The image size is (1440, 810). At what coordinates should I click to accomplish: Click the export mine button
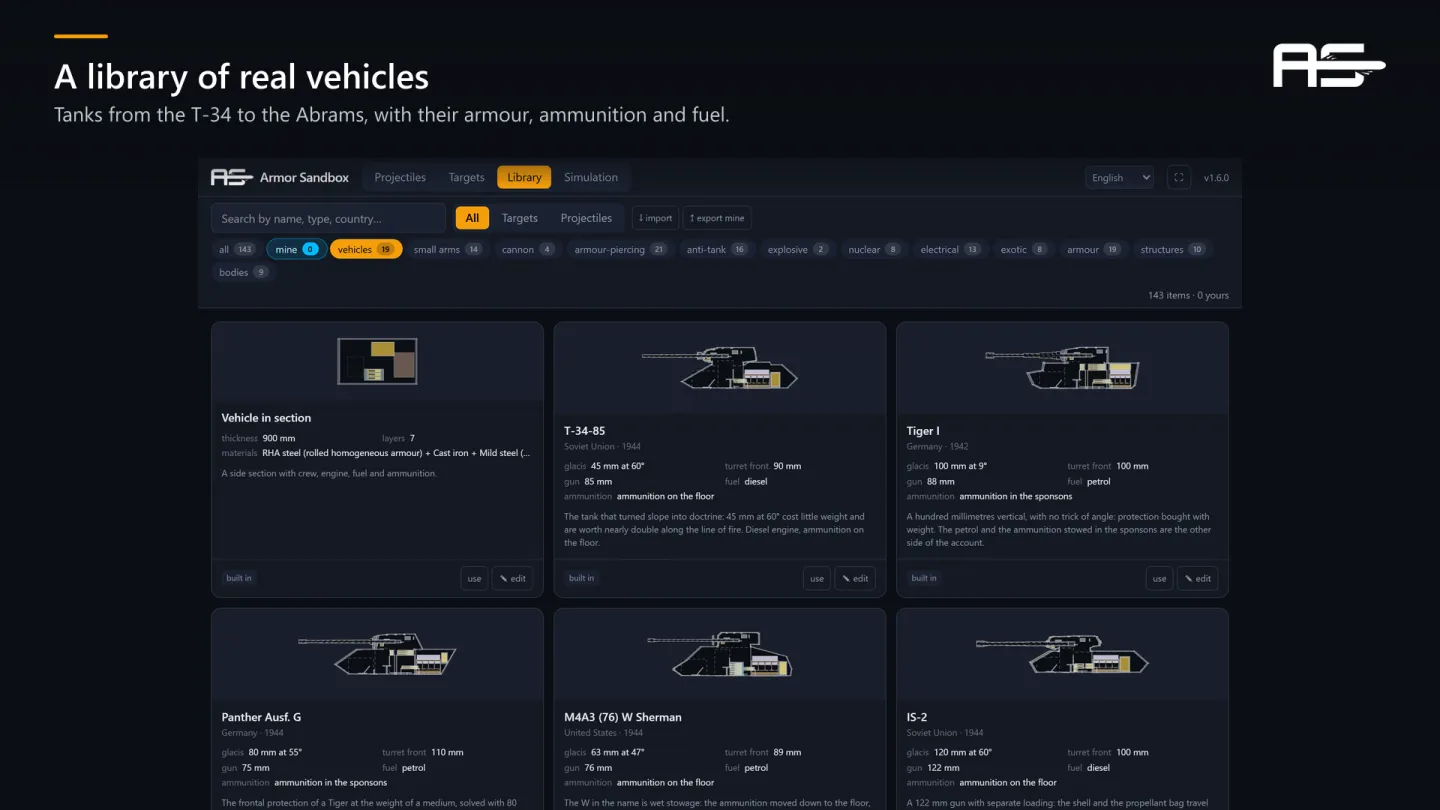(x=717, y=218)
